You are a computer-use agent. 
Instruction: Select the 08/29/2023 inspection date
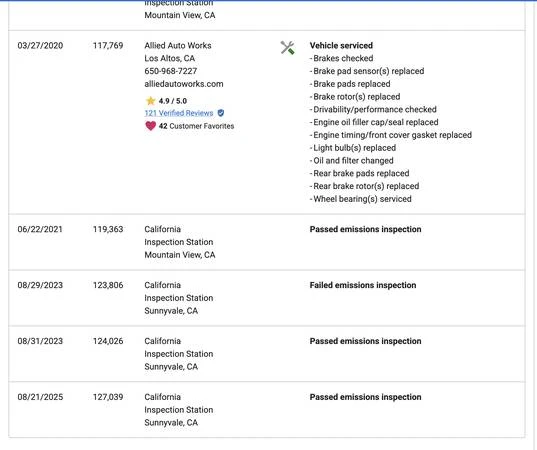40,285
